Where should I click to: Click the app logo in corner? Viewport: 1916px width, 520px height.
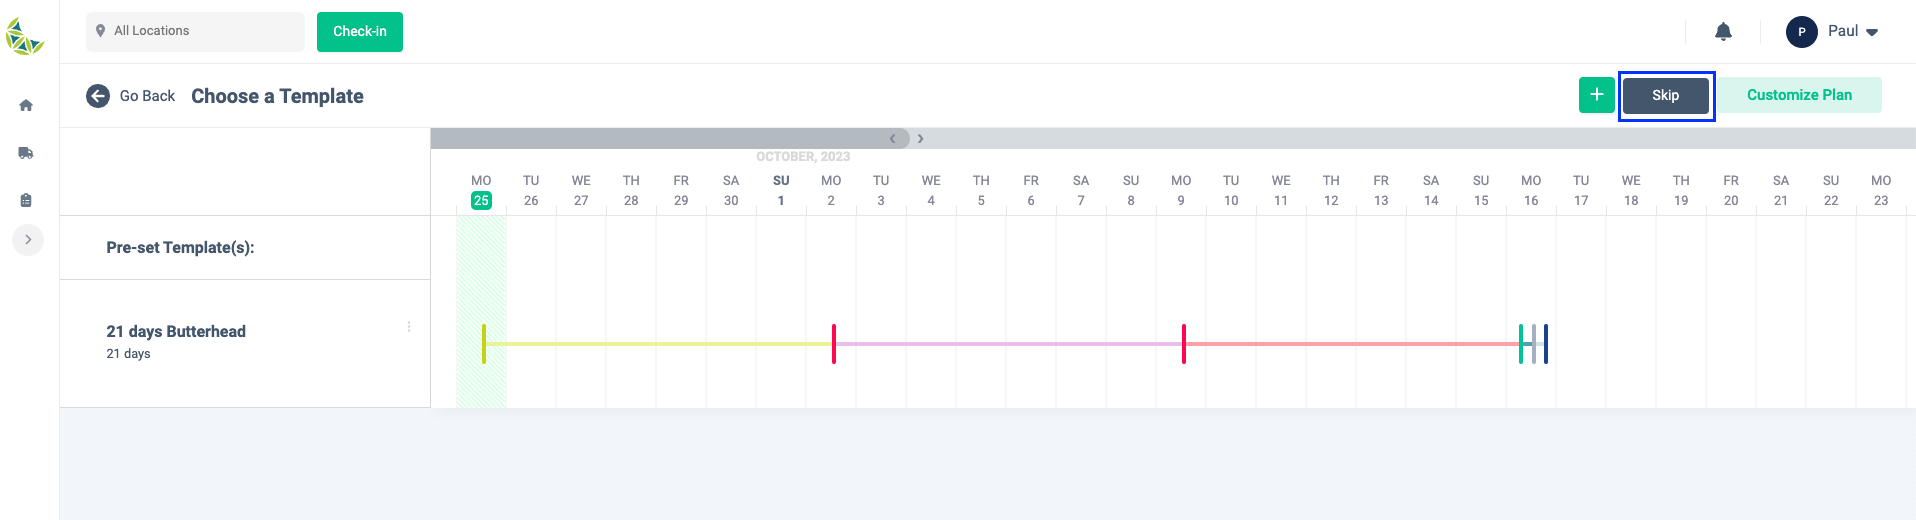click(25, 37)
